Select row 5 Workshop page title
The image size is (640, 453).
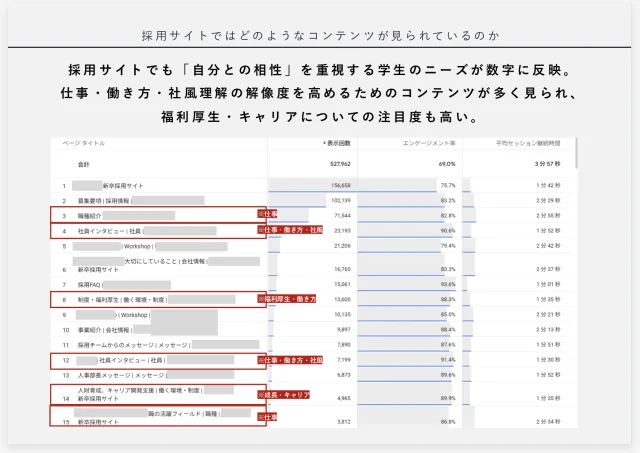[138, 246]
